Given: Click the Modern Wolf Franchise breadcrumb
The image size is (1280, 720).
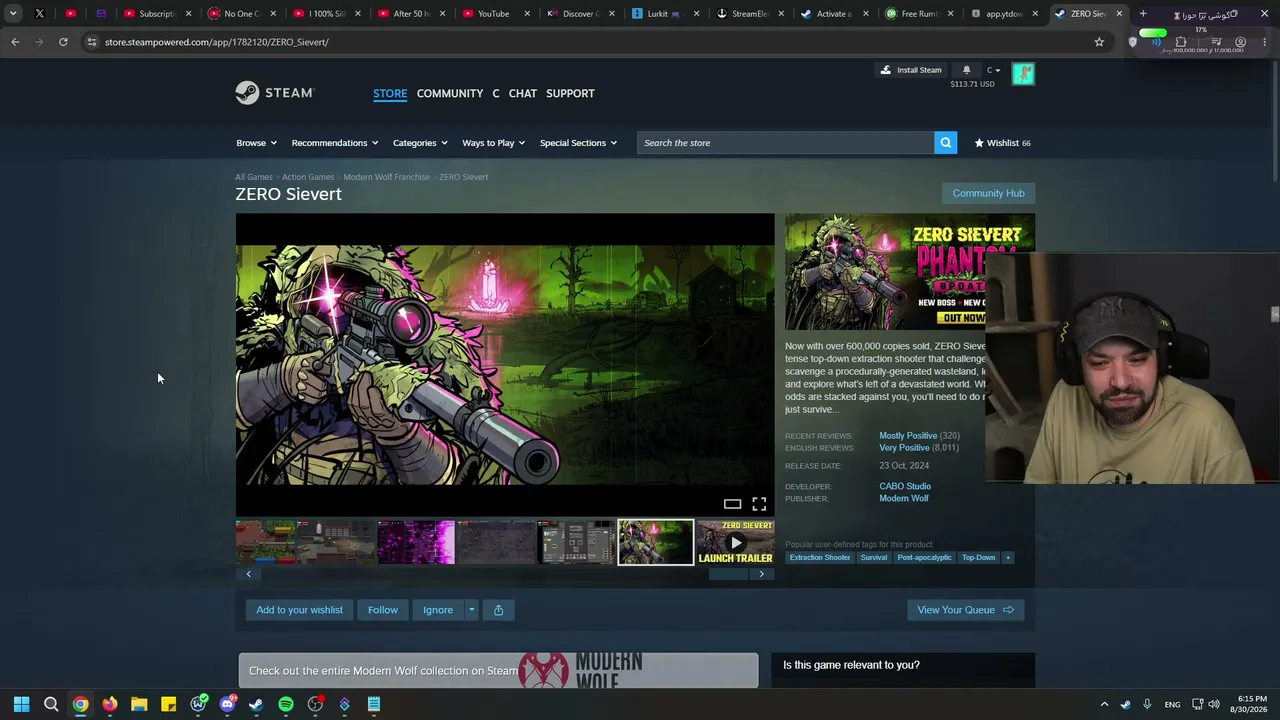Looking at the screenshot, I should coord(386,177).
